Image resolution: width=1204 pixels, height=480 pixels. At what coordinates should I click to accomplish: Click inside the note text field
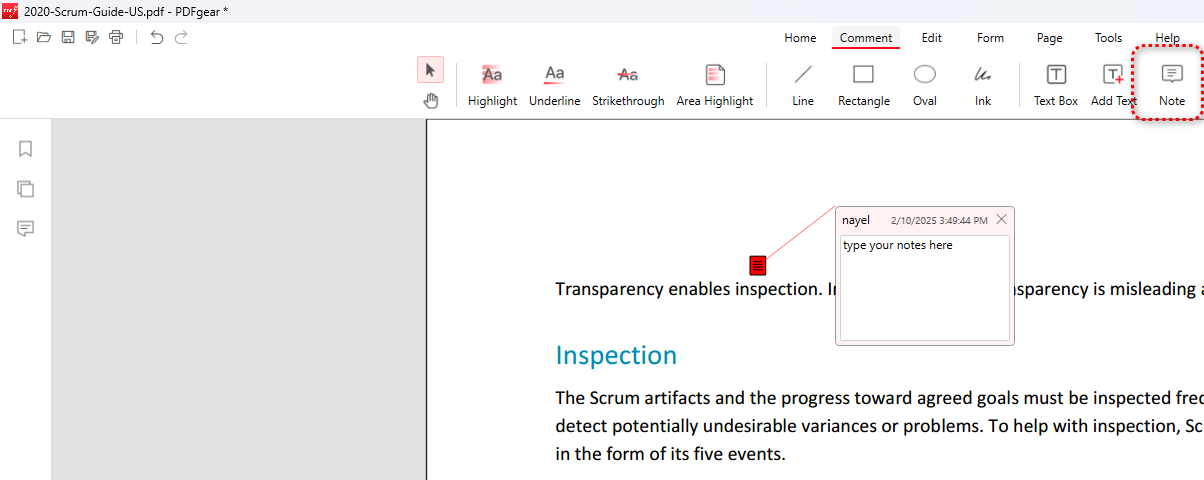(x=924, y=290)
